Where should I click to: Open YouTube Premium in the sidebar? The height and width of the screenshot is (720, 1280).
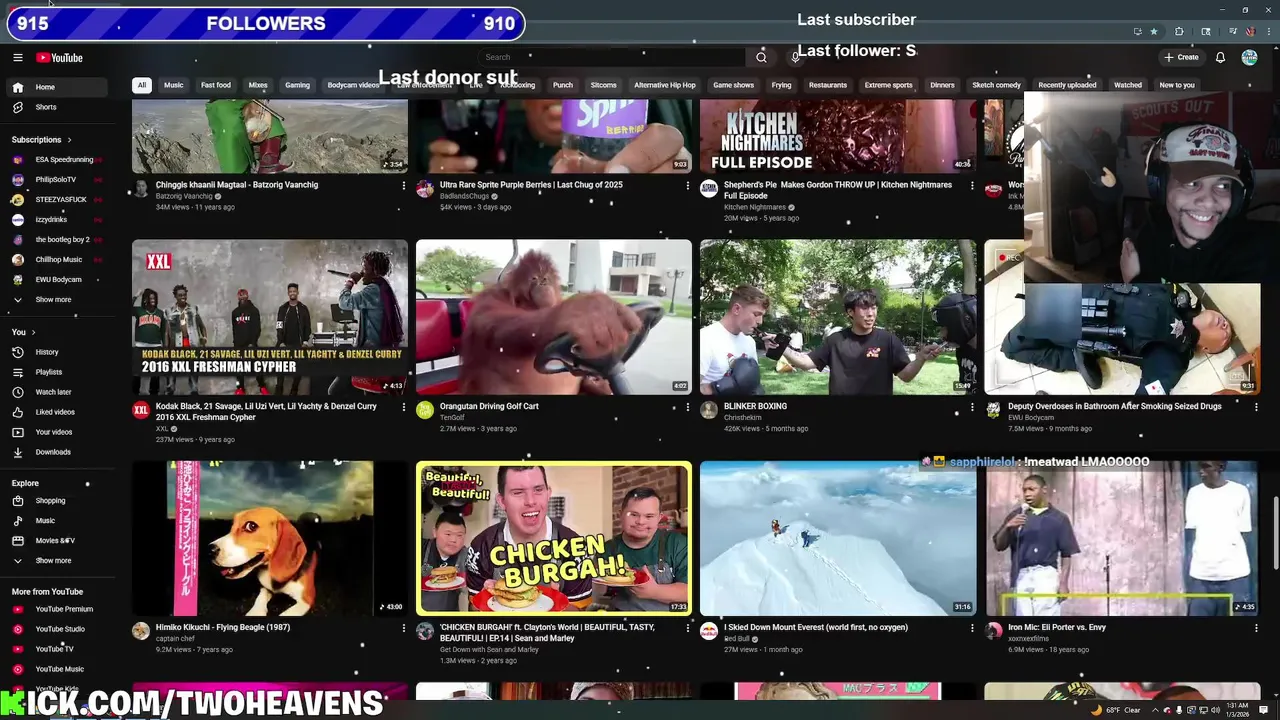(x=58, y=609)
